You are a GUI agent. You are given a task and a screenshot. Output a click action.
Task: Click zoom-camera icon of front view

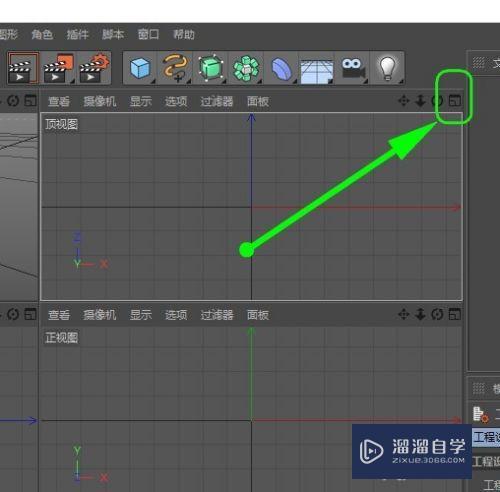click(x=421, y=314)
